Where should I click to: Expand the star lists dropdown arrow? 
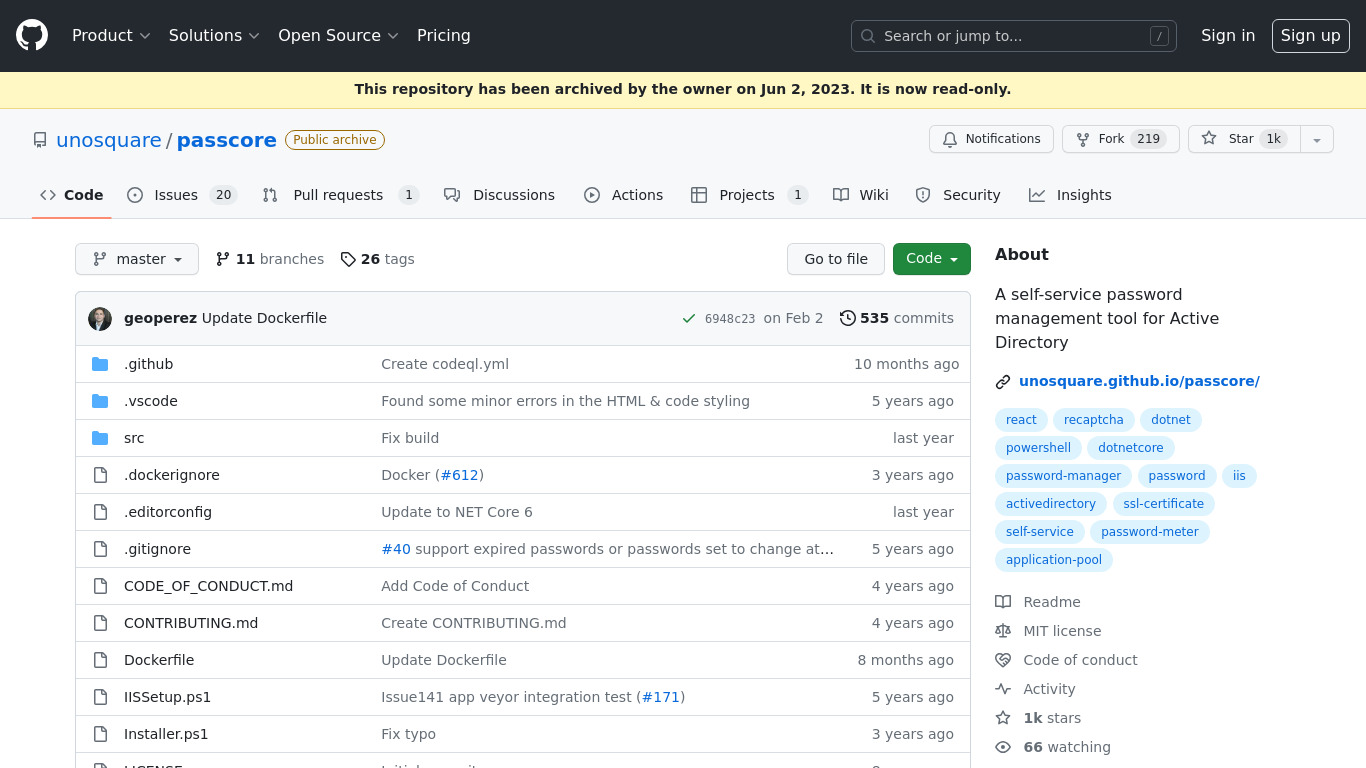pos(1317,139)
